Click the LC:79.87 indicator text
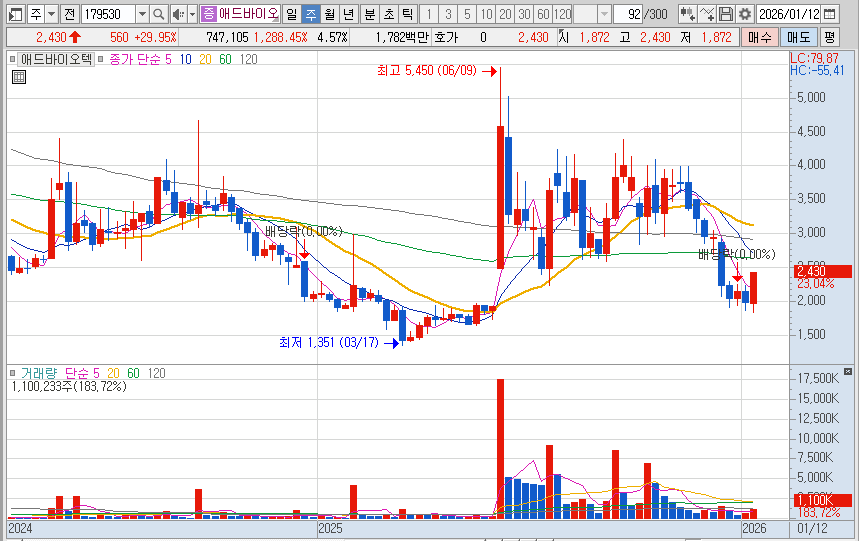Screen dimensions: 859x541 [x=814, y=58]
